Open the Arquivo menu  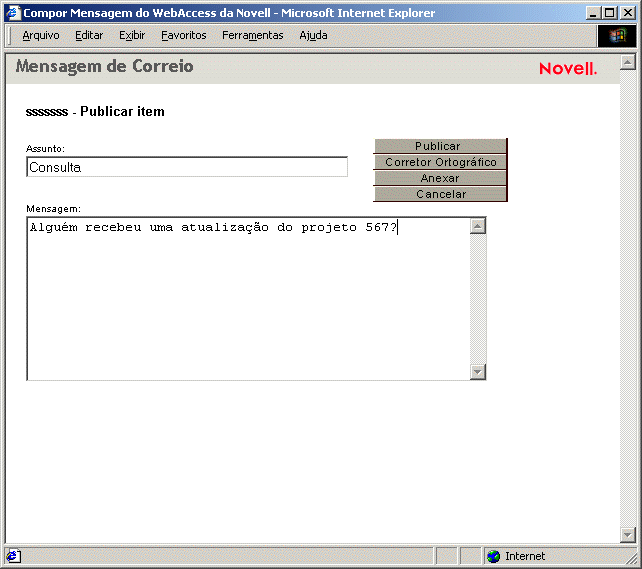pyautogui.click(x=41, y=36)
